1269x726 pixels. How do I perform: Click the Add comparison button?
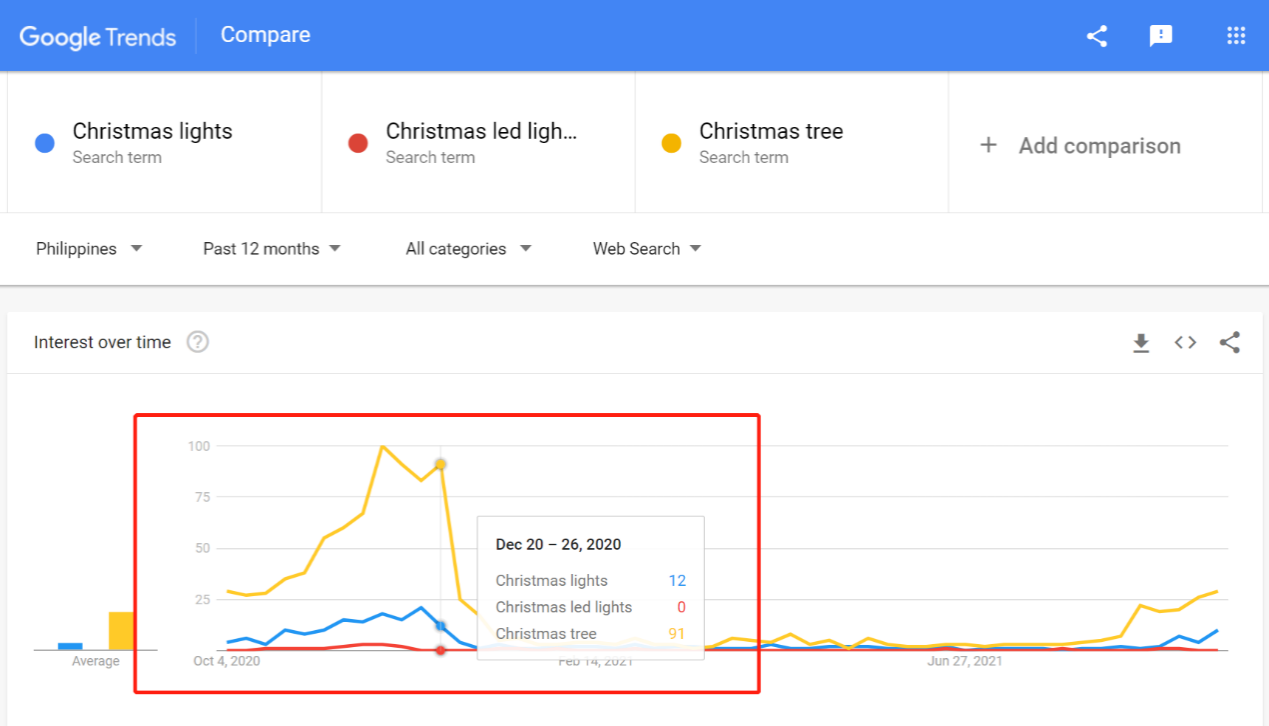pos(1099,146)
